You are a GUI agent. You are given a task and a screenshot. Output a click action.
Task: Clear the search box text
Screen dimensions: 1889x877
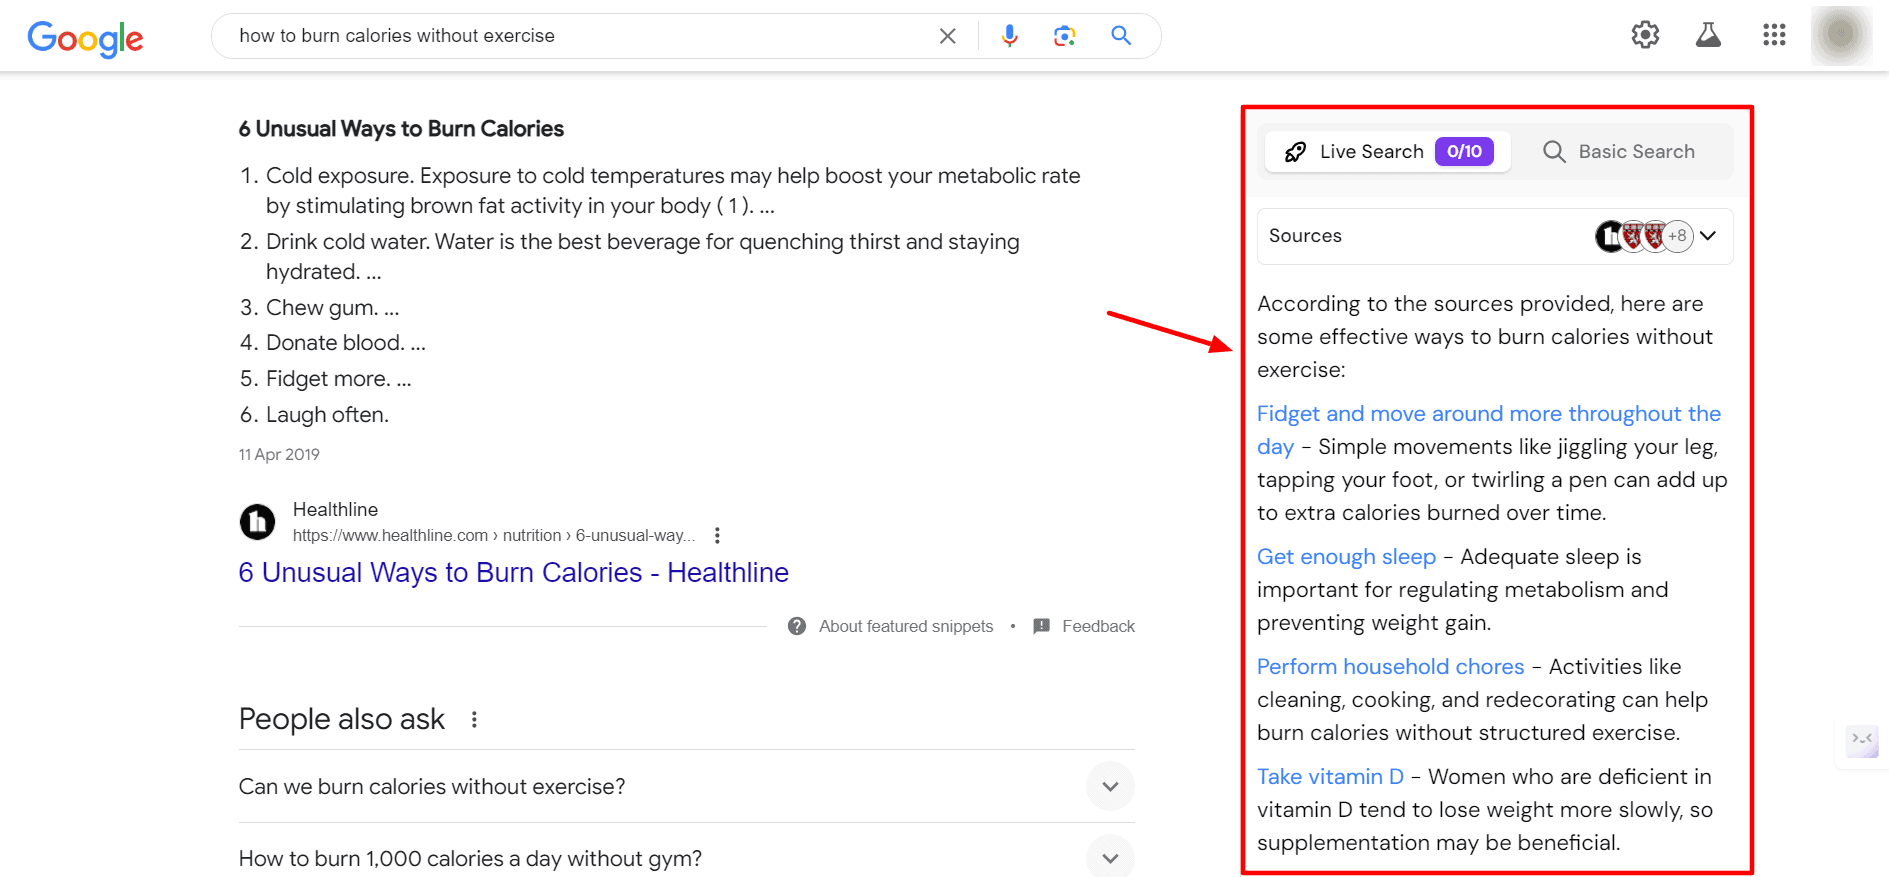(x=947, y=36)
